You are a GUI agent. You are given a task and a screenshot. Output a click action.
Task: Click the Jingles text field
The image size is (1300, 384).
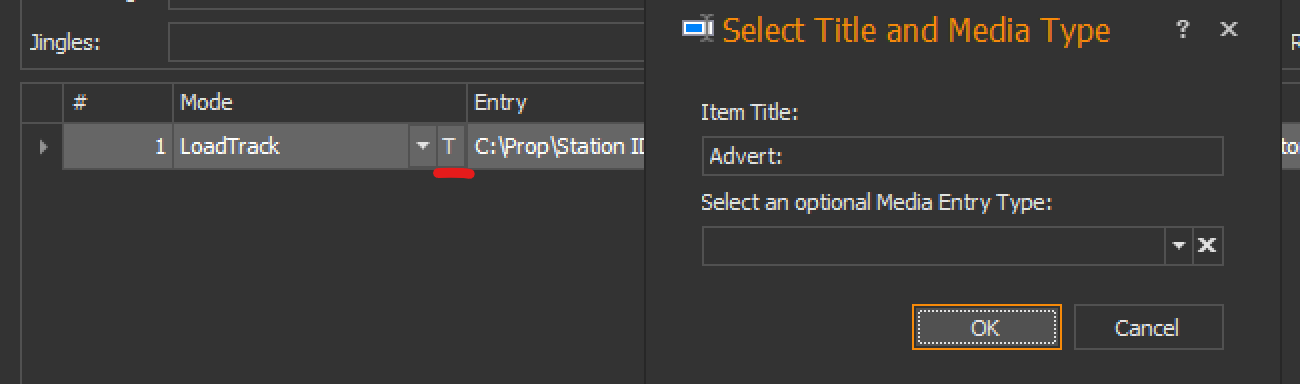tap(406, 43)
